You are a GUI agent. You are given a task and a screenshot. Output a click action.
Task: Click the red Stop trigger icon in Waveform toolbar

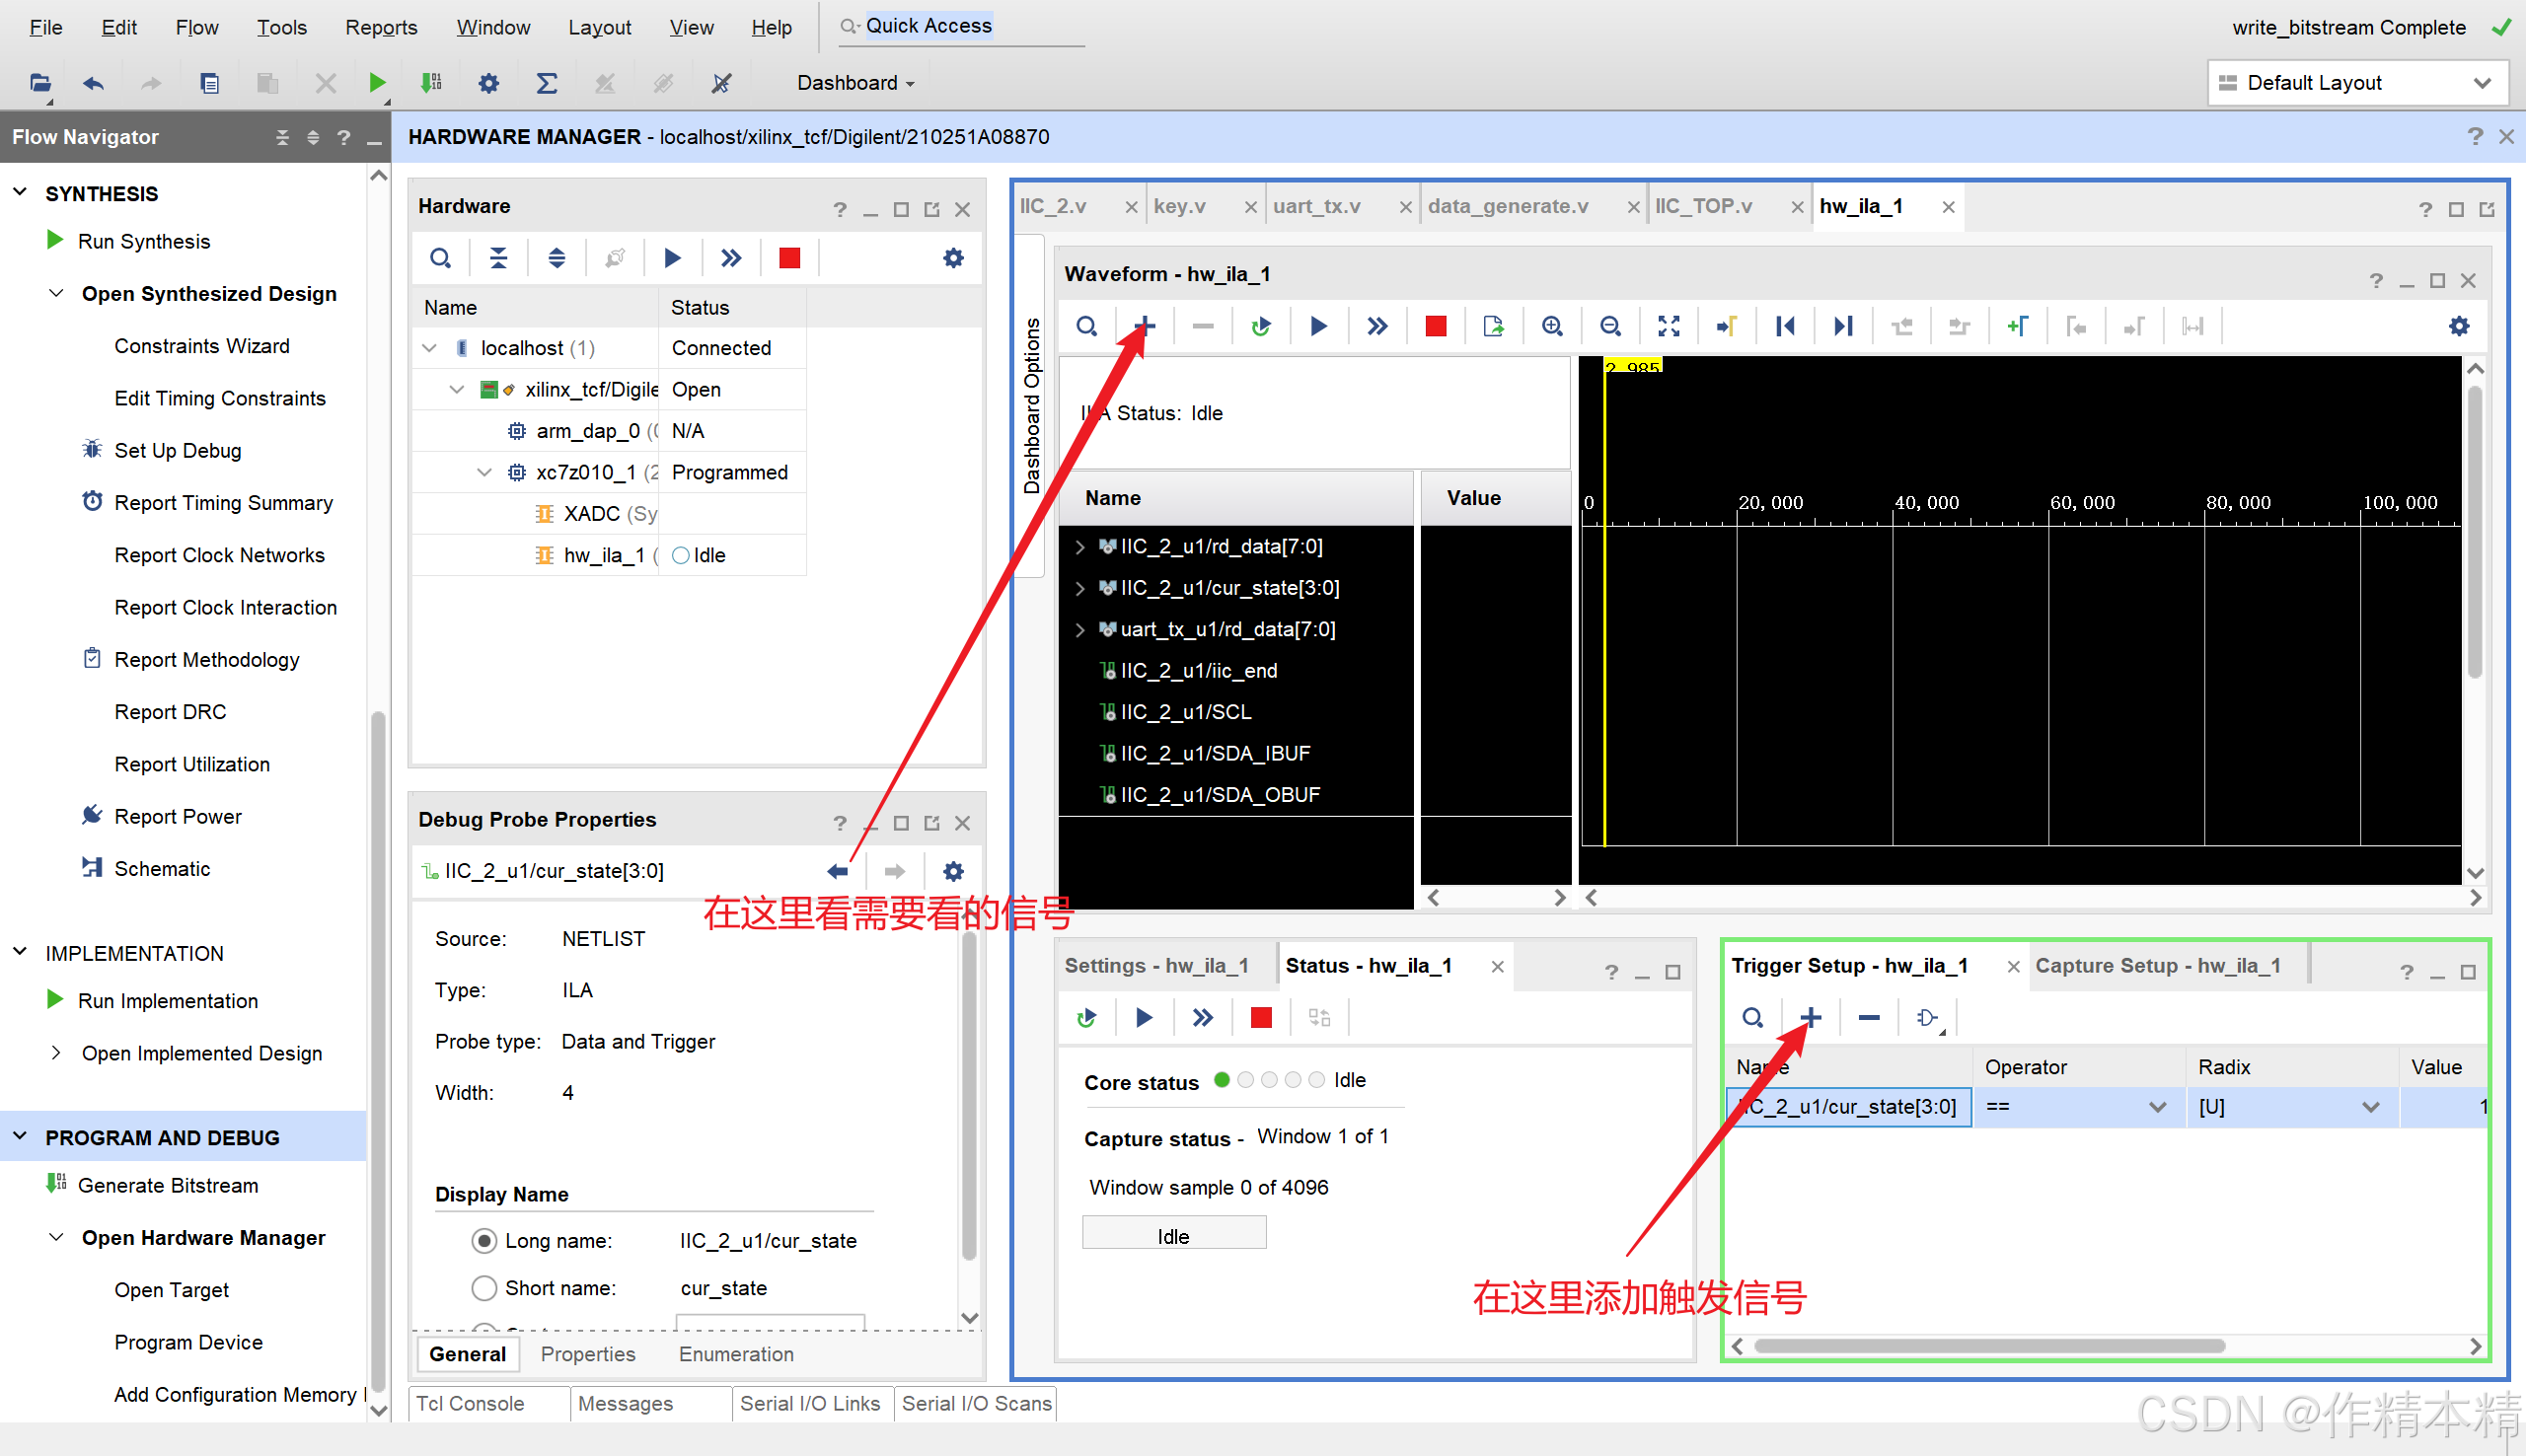(1435, 326)
